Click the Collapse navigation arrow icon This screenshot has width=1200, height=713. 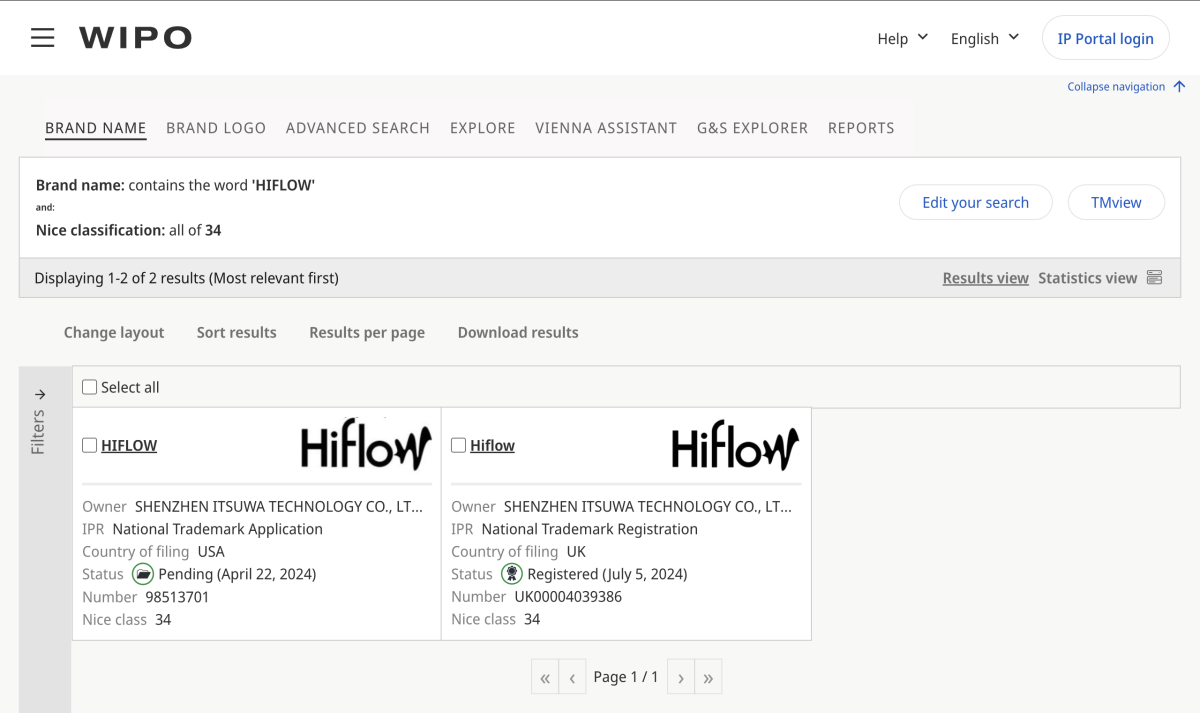click(x=1179, y=87)
